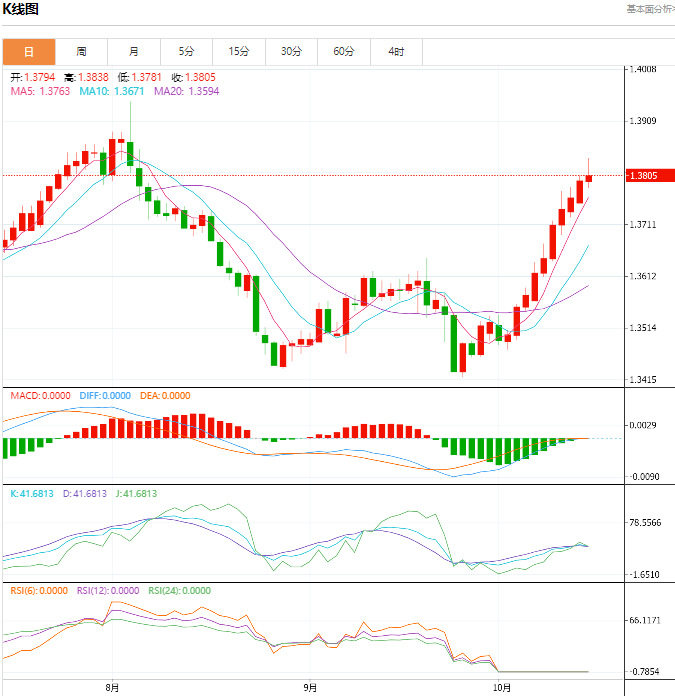Select the 60分 timeframe tab
The height and width of the screenshot is (696, 675).
(343, 51)
